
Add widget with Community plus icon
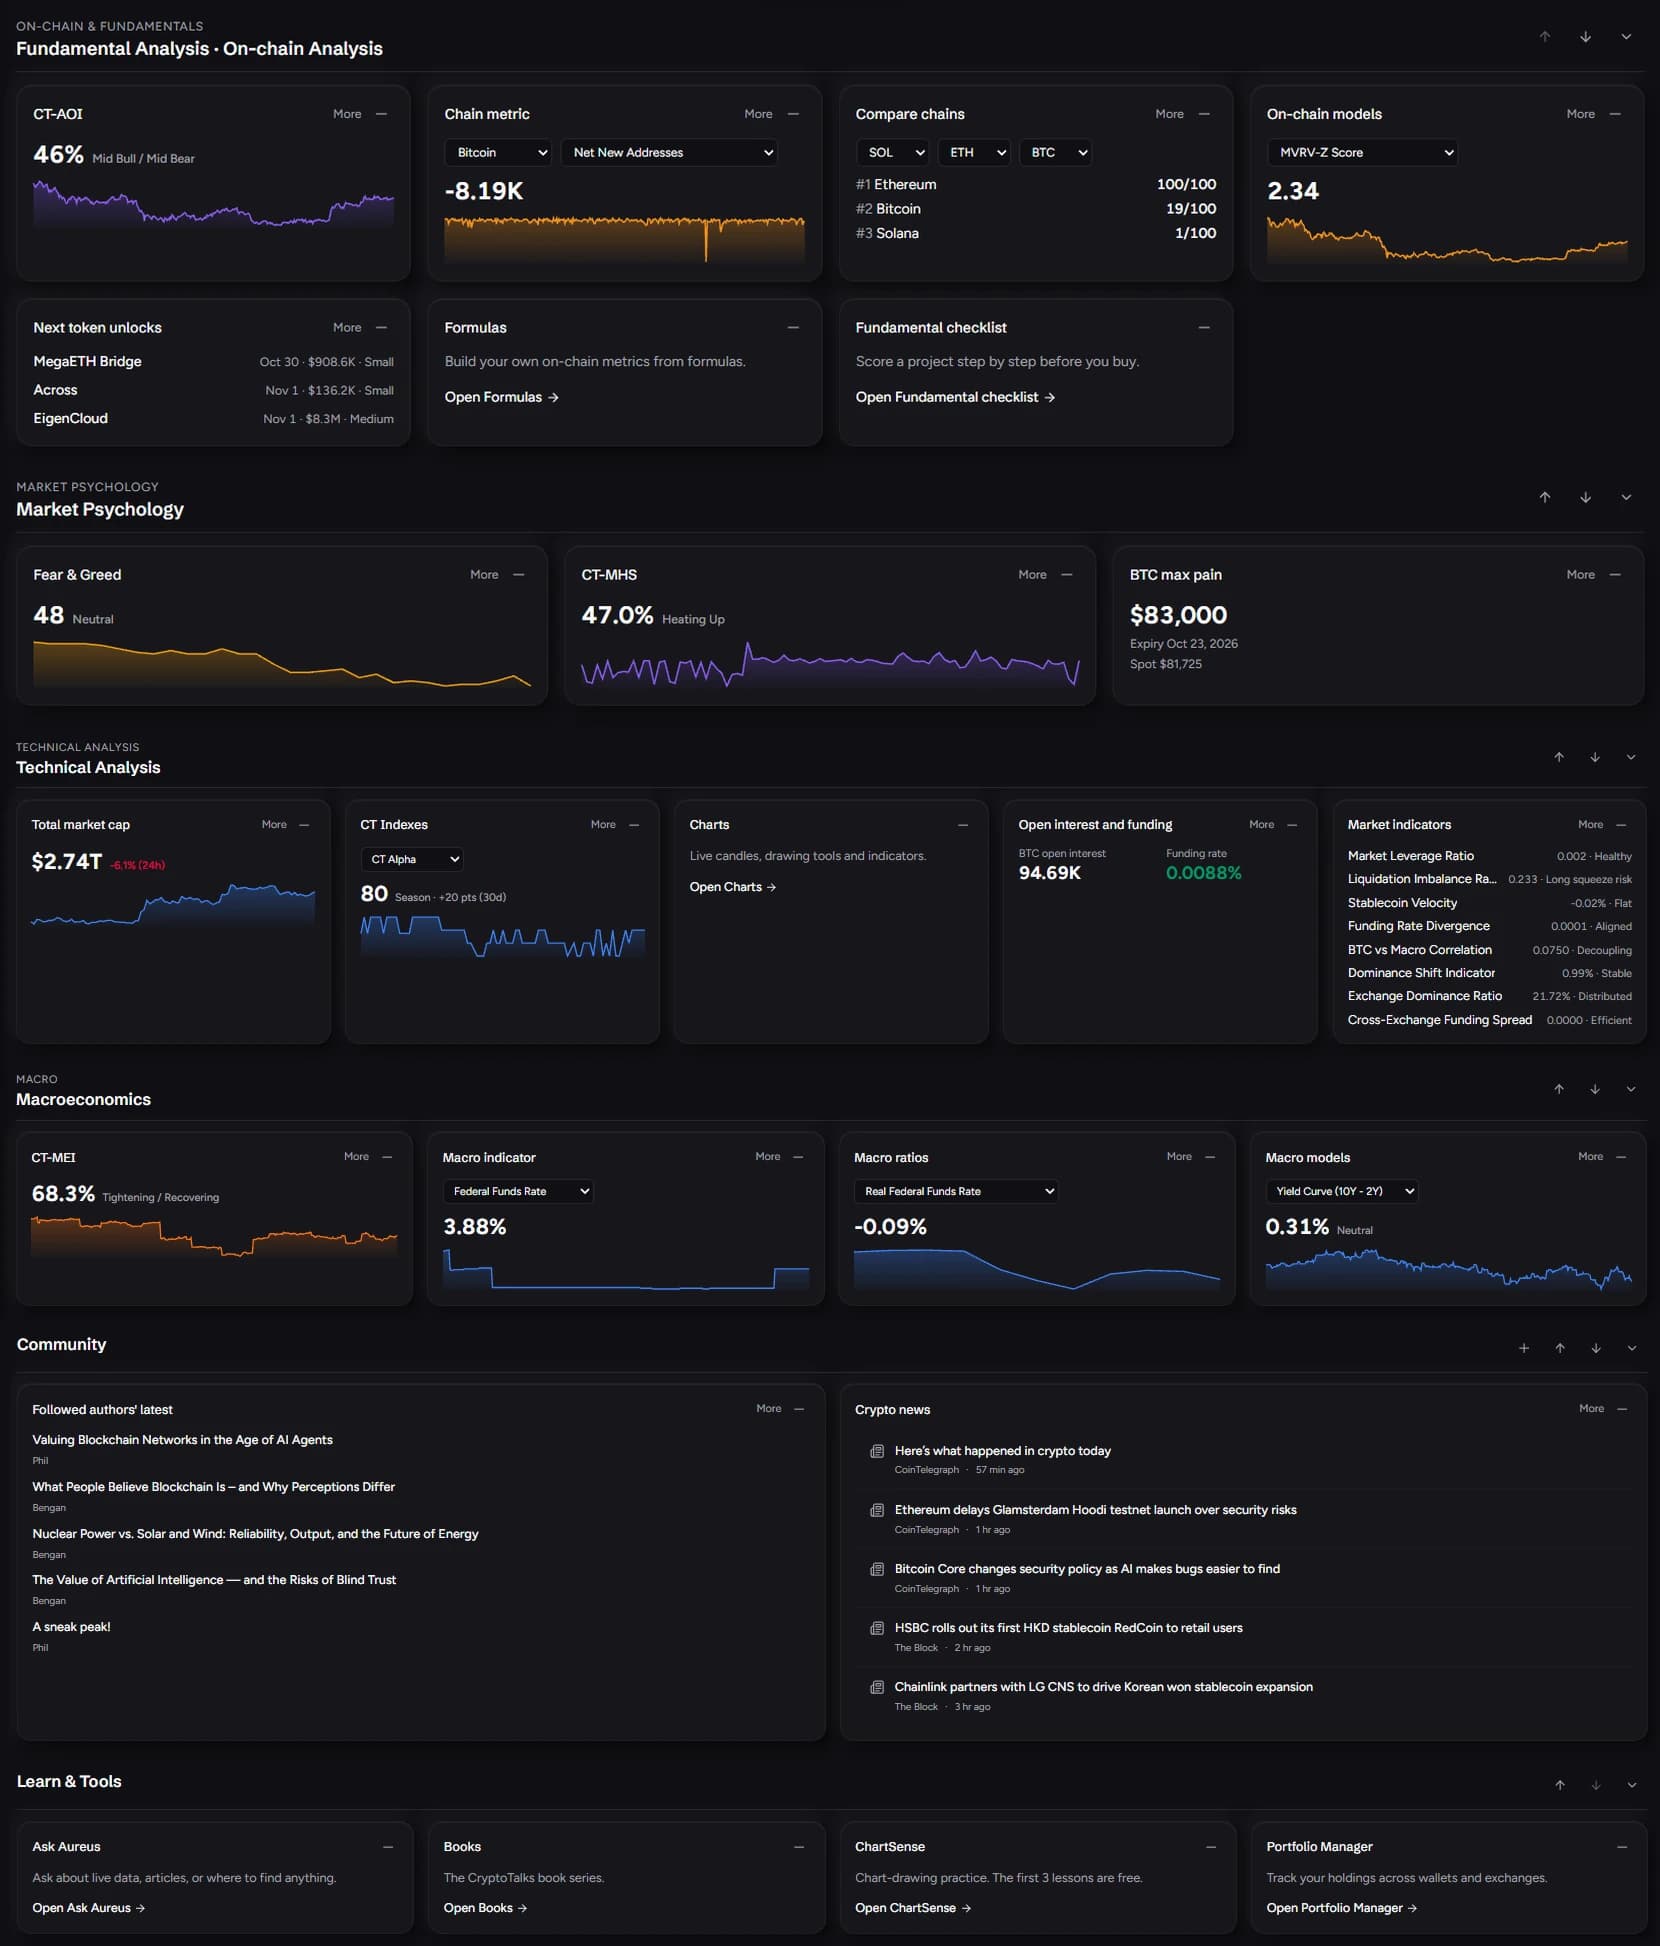tap(1523, 1348)
